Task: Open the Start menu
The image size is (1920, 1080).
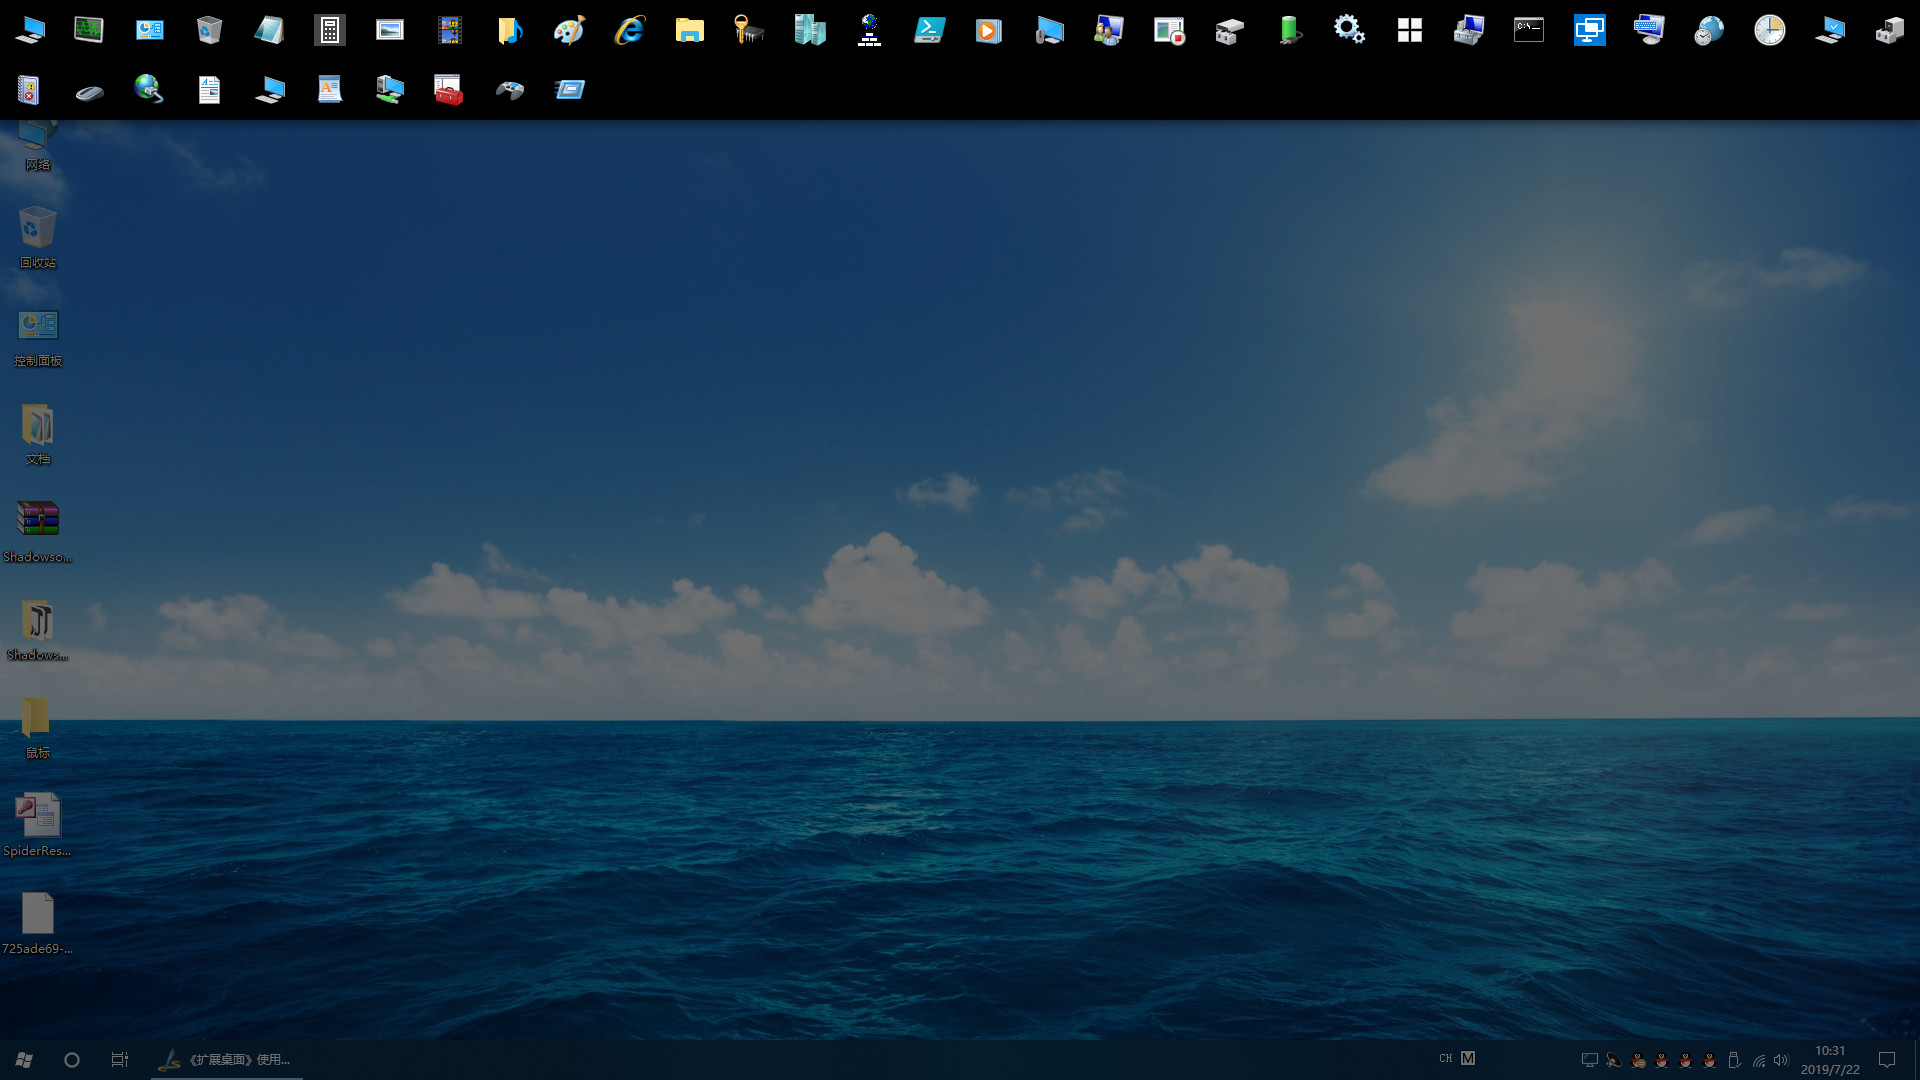Action: pos(22,1059)
